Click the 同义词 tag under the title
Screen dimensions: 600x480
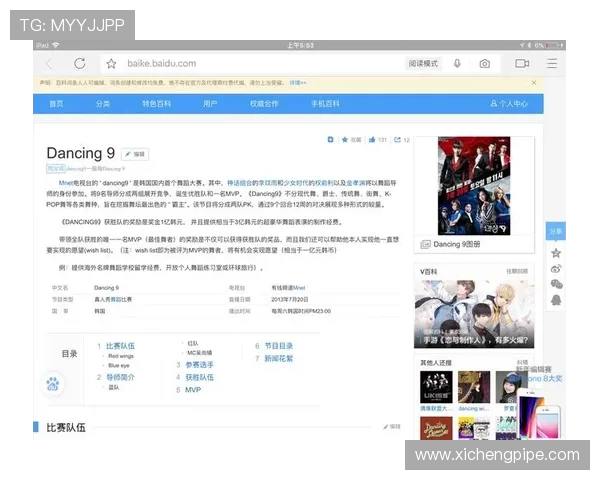[x=55, y=168]
